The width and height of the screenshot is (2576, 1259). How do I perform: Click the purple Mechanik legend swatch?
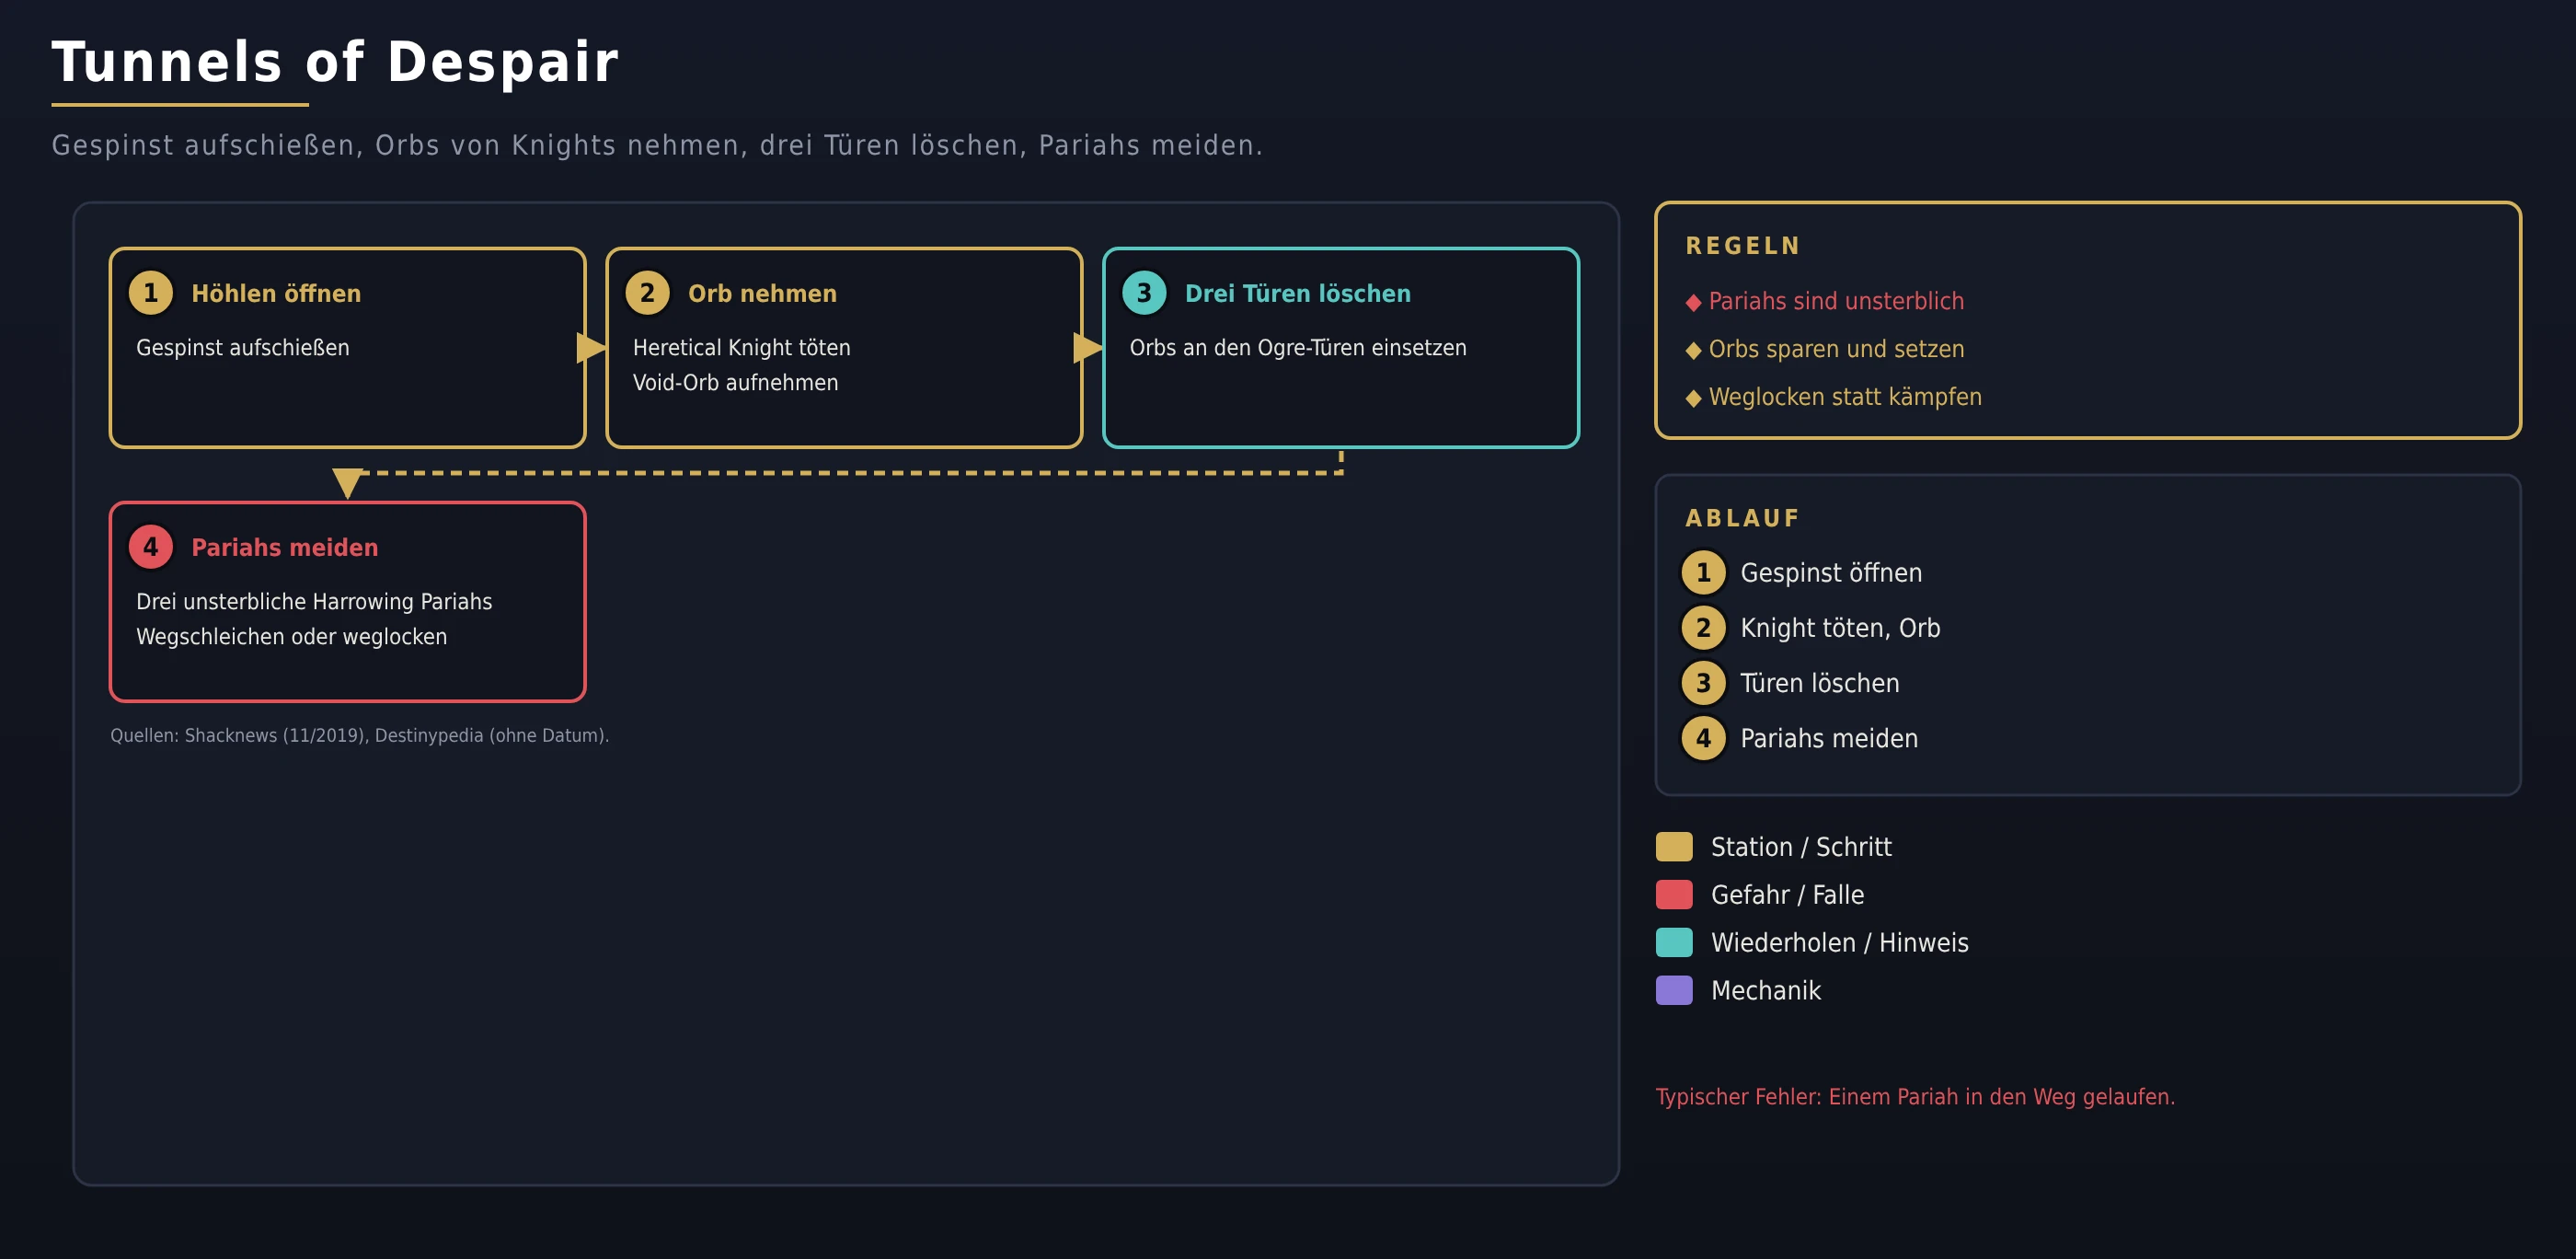[1674, 991]
